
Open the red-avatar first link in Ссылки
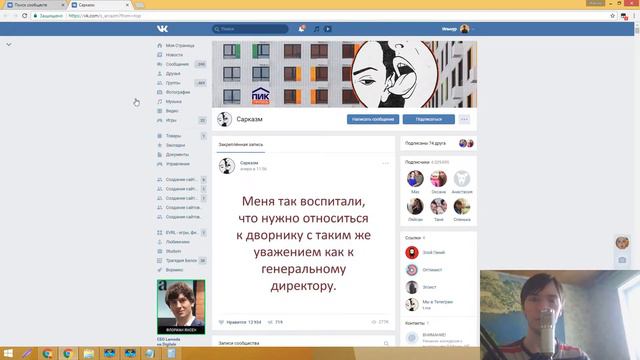[412, 252]
